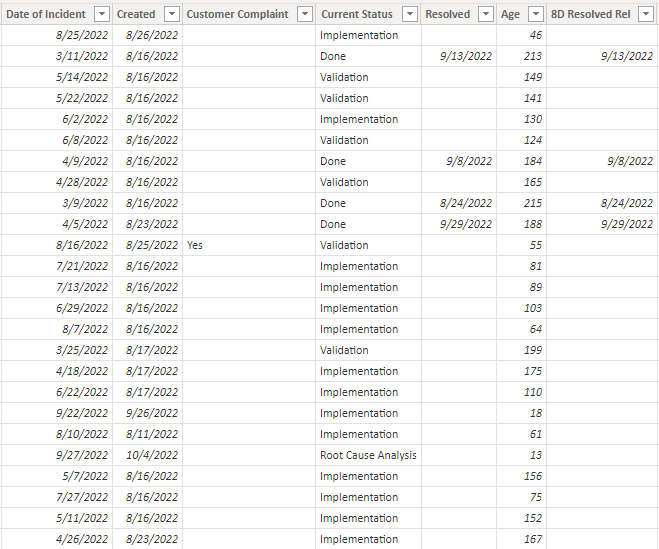Select the Age value 188 cell
This screenshot has height=549, width=659.
click(522, 224)
